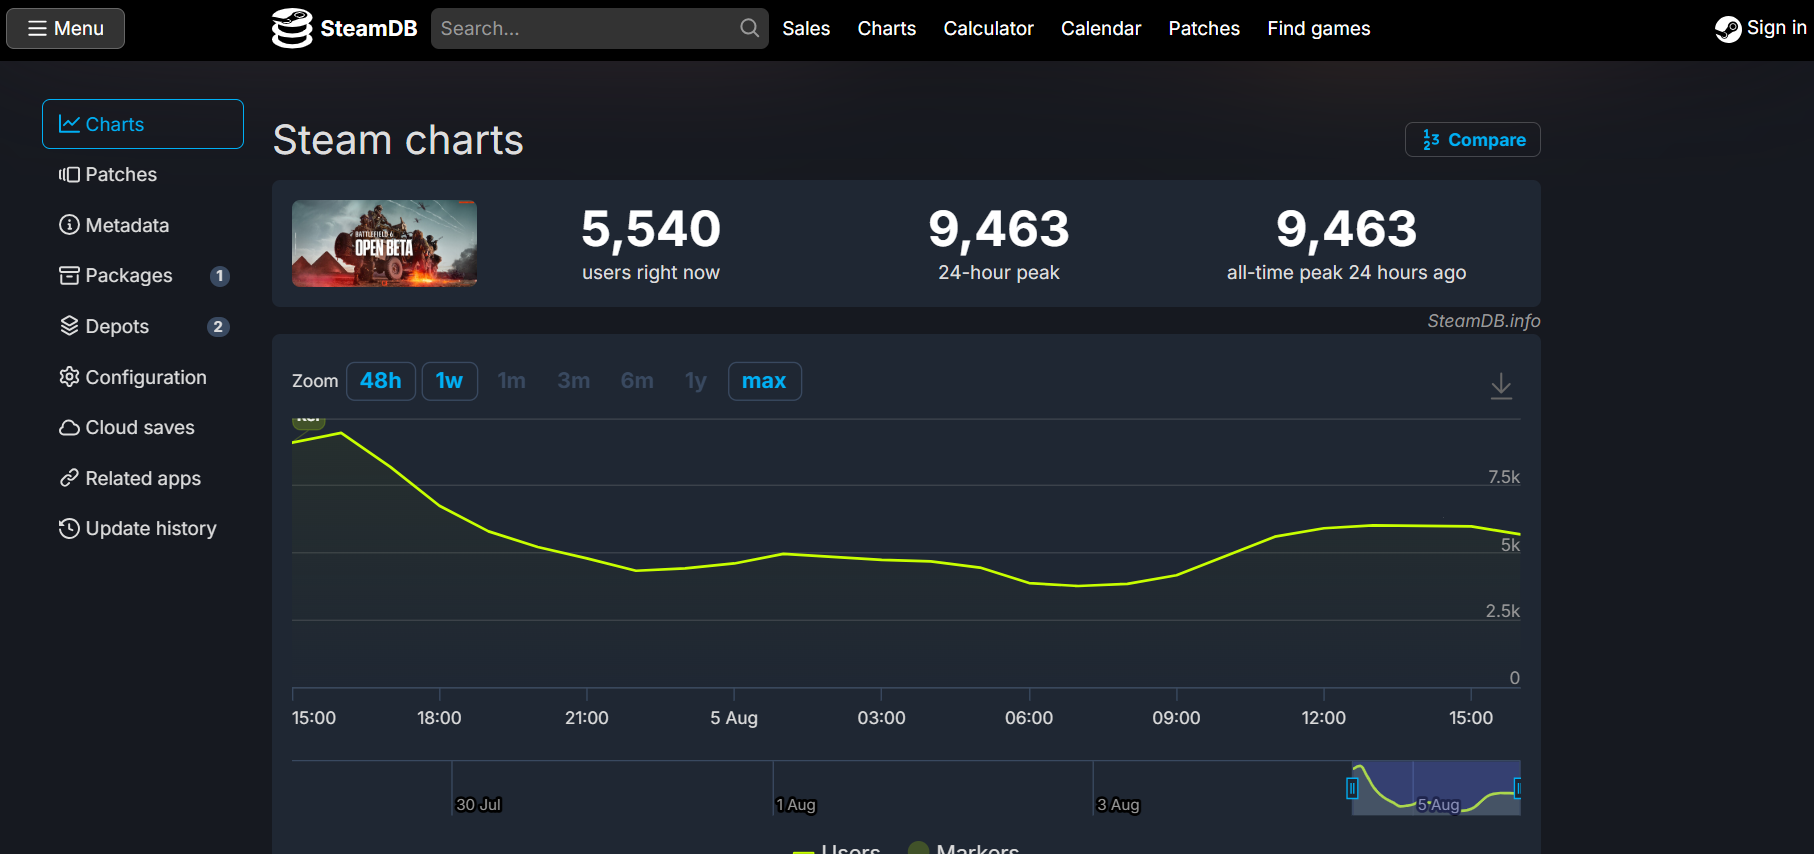Click the all-time peak 24 hours ago text
The width and height of the screenshot is (1814, 854).
pos(1346,273)
